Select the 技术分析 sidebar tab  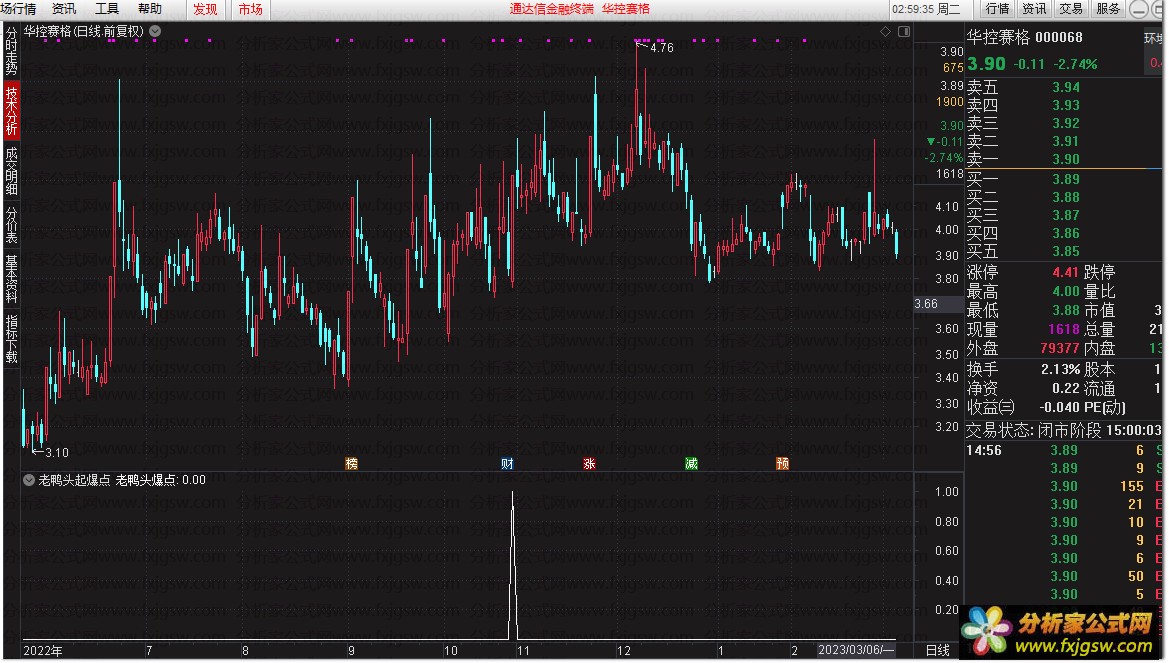11,110
